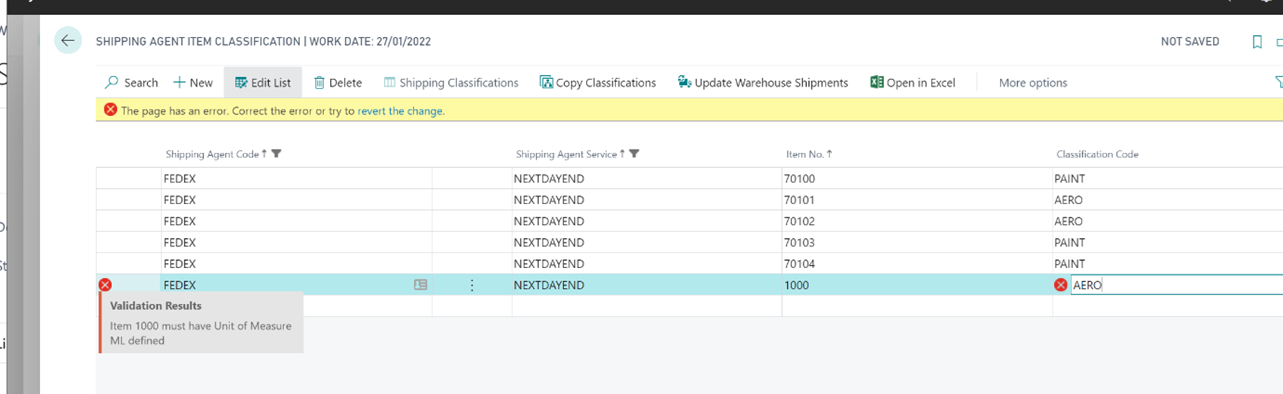Viewport: 1283px width, 394px height.
Task: Open list in Excel
Action: 913,83
